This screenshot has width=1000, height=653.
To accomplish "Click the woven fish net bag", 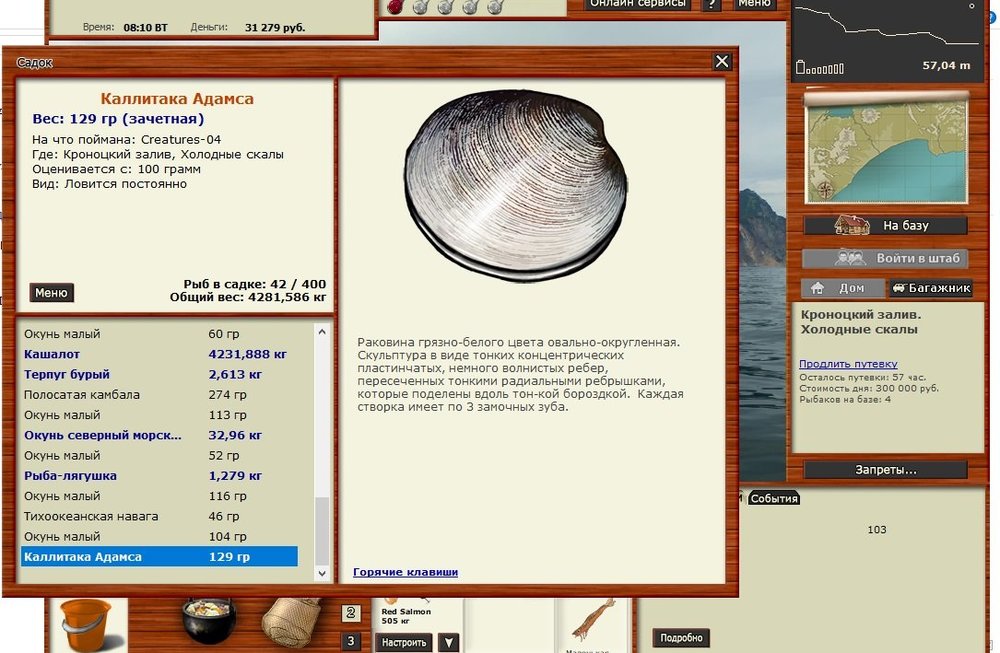I will click(x=292, y=622).
